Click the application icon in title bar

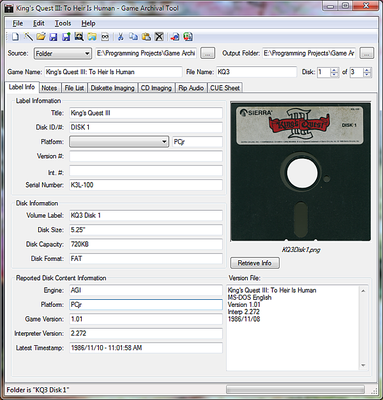tap(9, 8)
